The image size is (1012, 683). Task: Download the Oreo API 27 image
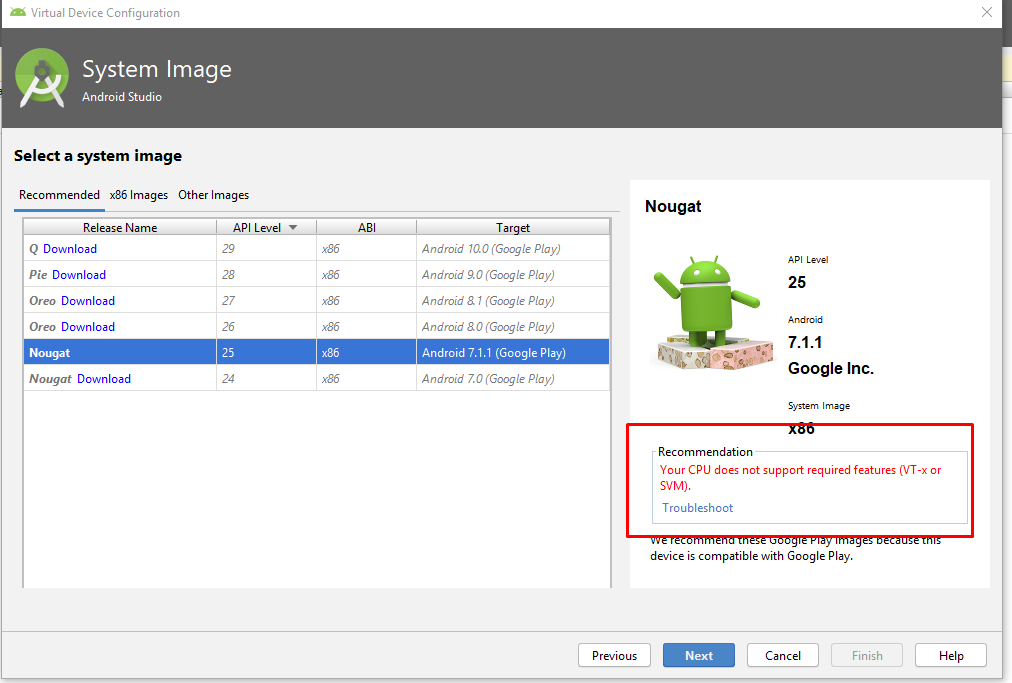click(88, 301)
